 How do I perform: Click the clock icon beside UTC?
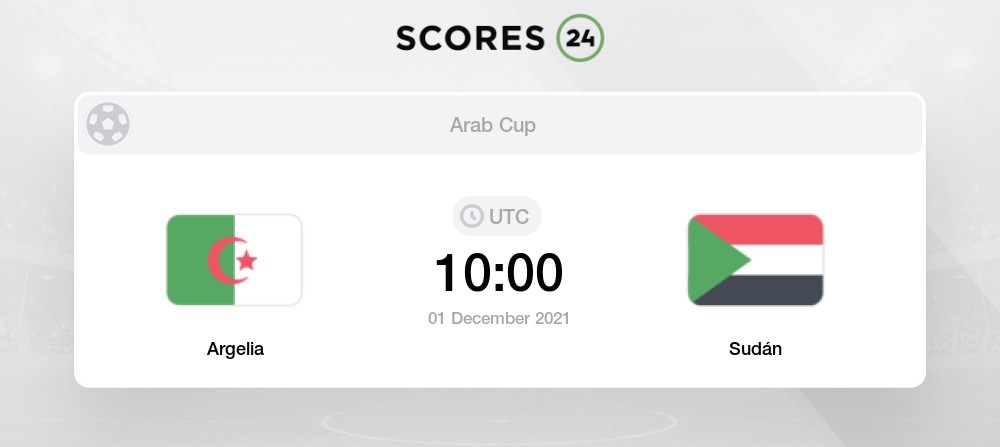470,215
